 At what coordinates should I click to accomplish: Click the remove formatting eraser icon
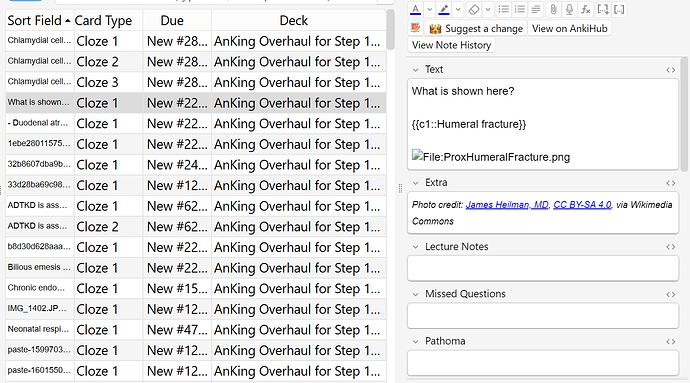point(473,9)
